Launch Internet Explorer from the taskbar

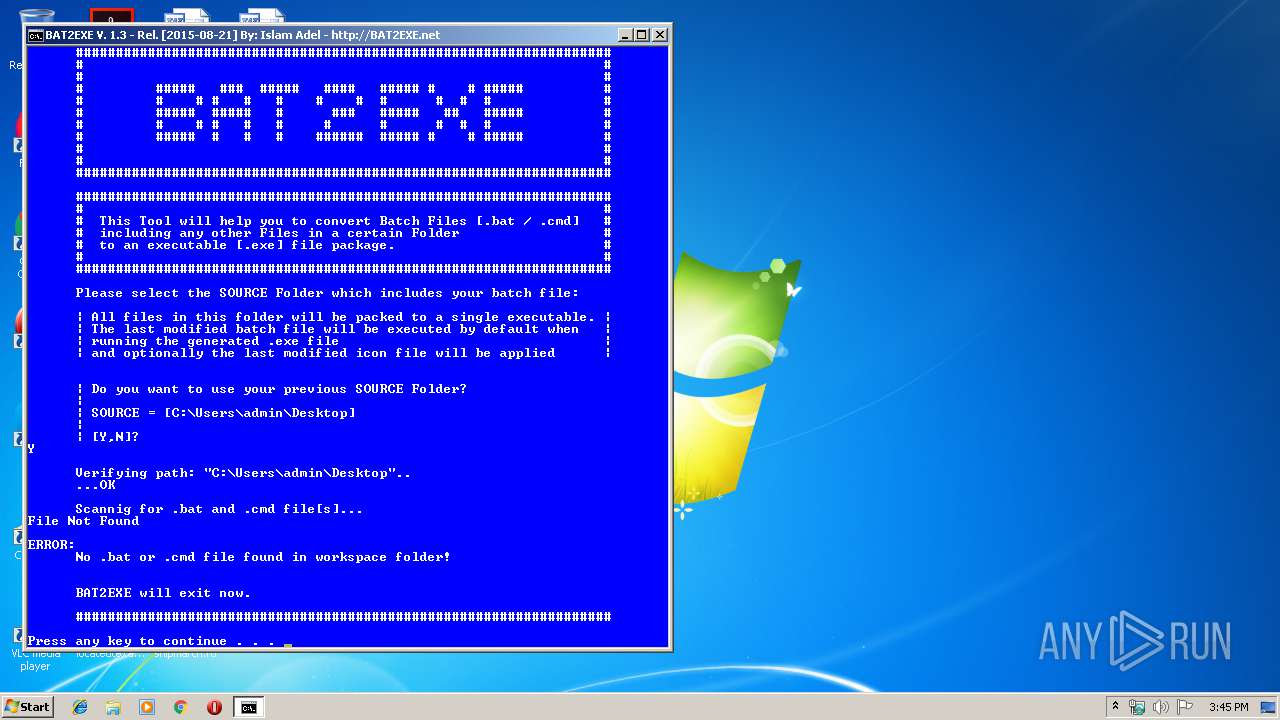[80, 707]
